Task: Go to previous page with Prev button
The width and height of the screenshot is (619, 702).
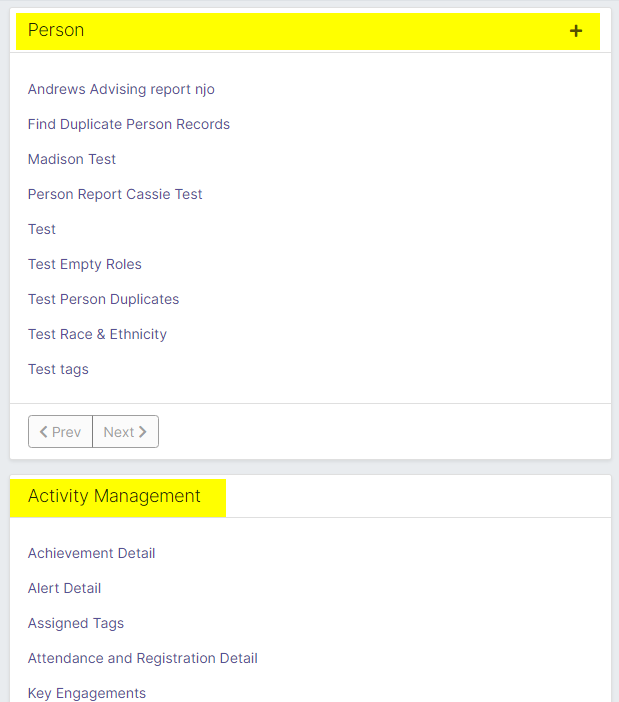Action: pyautogui.click(x=60, y=432)
